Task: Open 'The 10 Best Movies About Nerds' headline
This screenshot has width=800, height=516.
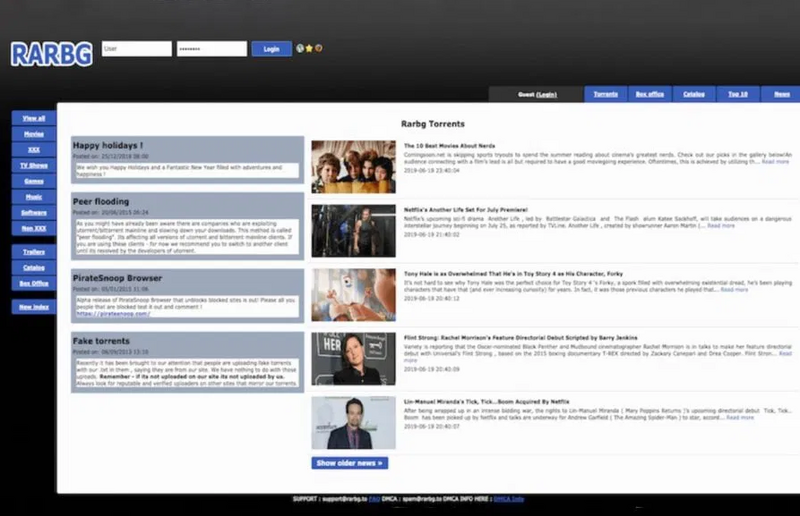Action: pyautogui.click(x=449, y=146)
